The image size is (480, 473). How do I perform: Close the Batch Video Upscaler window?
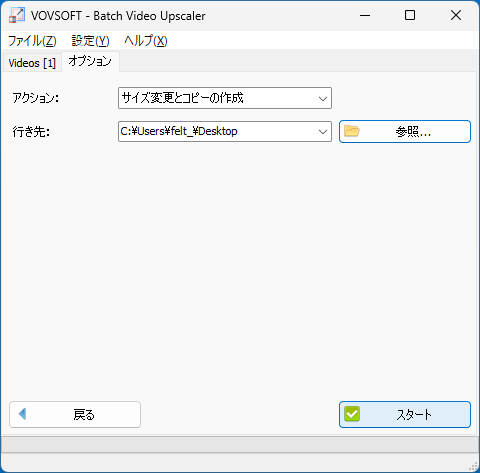tap(456, 15)
